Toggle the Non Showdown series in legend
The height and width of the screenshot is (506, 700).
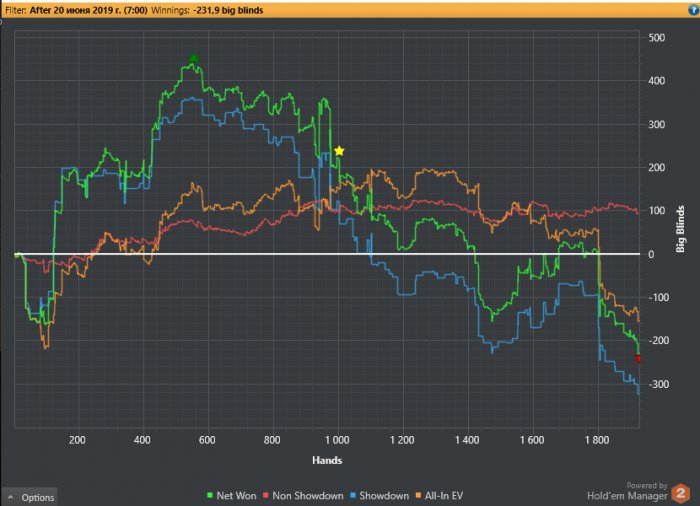tap(304, 495)
